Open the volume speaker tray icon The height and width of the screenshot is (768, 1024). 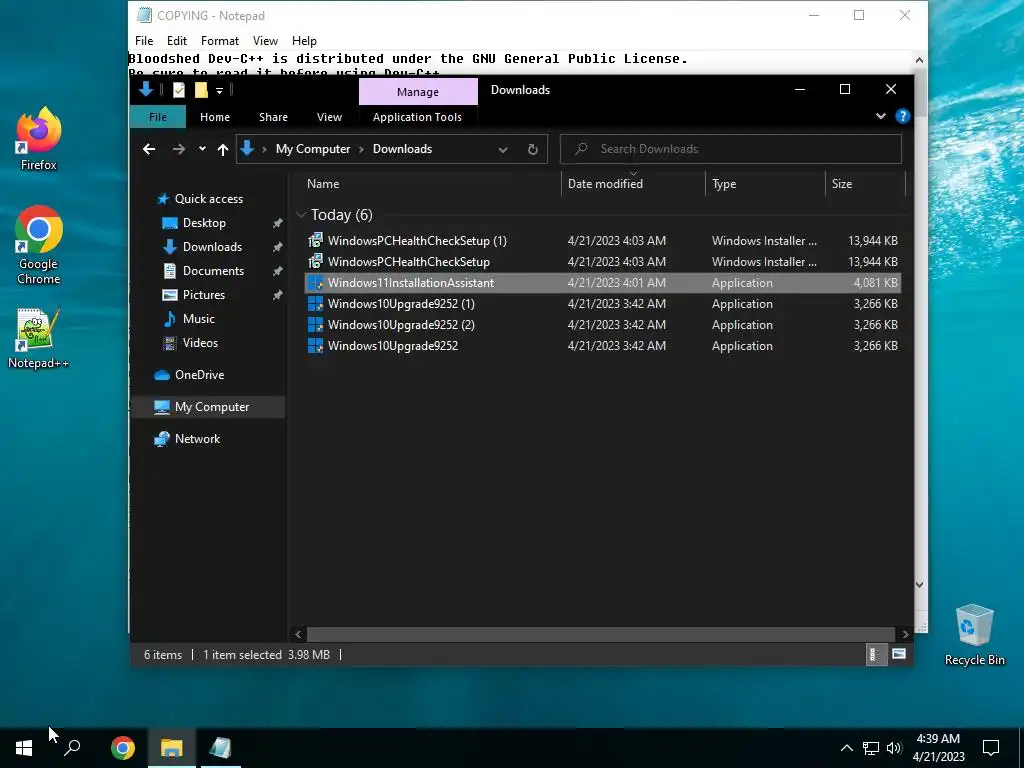(894, 748)
